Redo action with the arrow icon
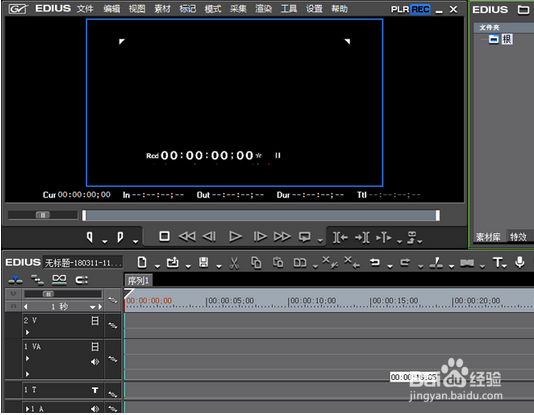This screenshot has width=534, height=415. point(405,262)
